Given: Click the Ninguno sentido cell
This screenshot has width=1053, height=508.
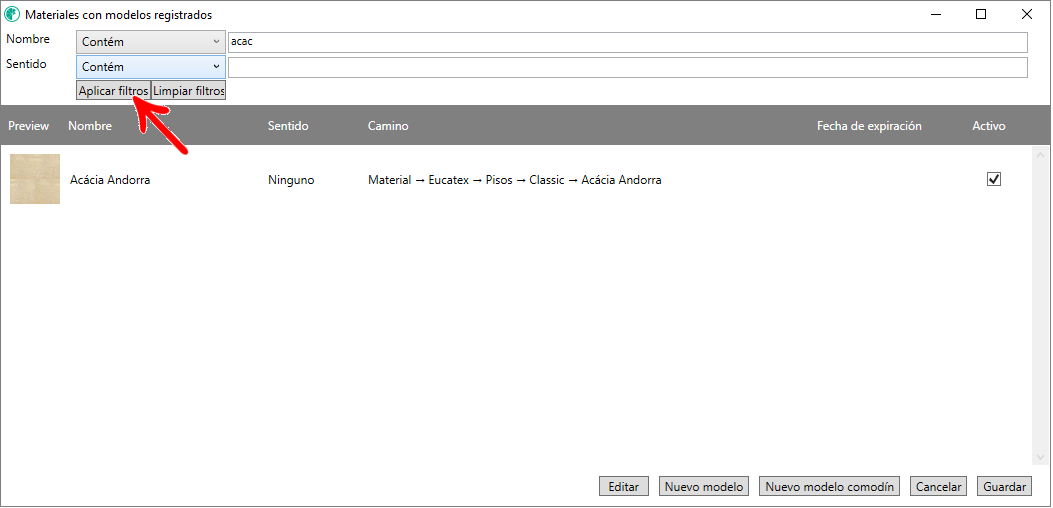Looking at the screenshot, I should pyautogui.click(x=291, y=180).
